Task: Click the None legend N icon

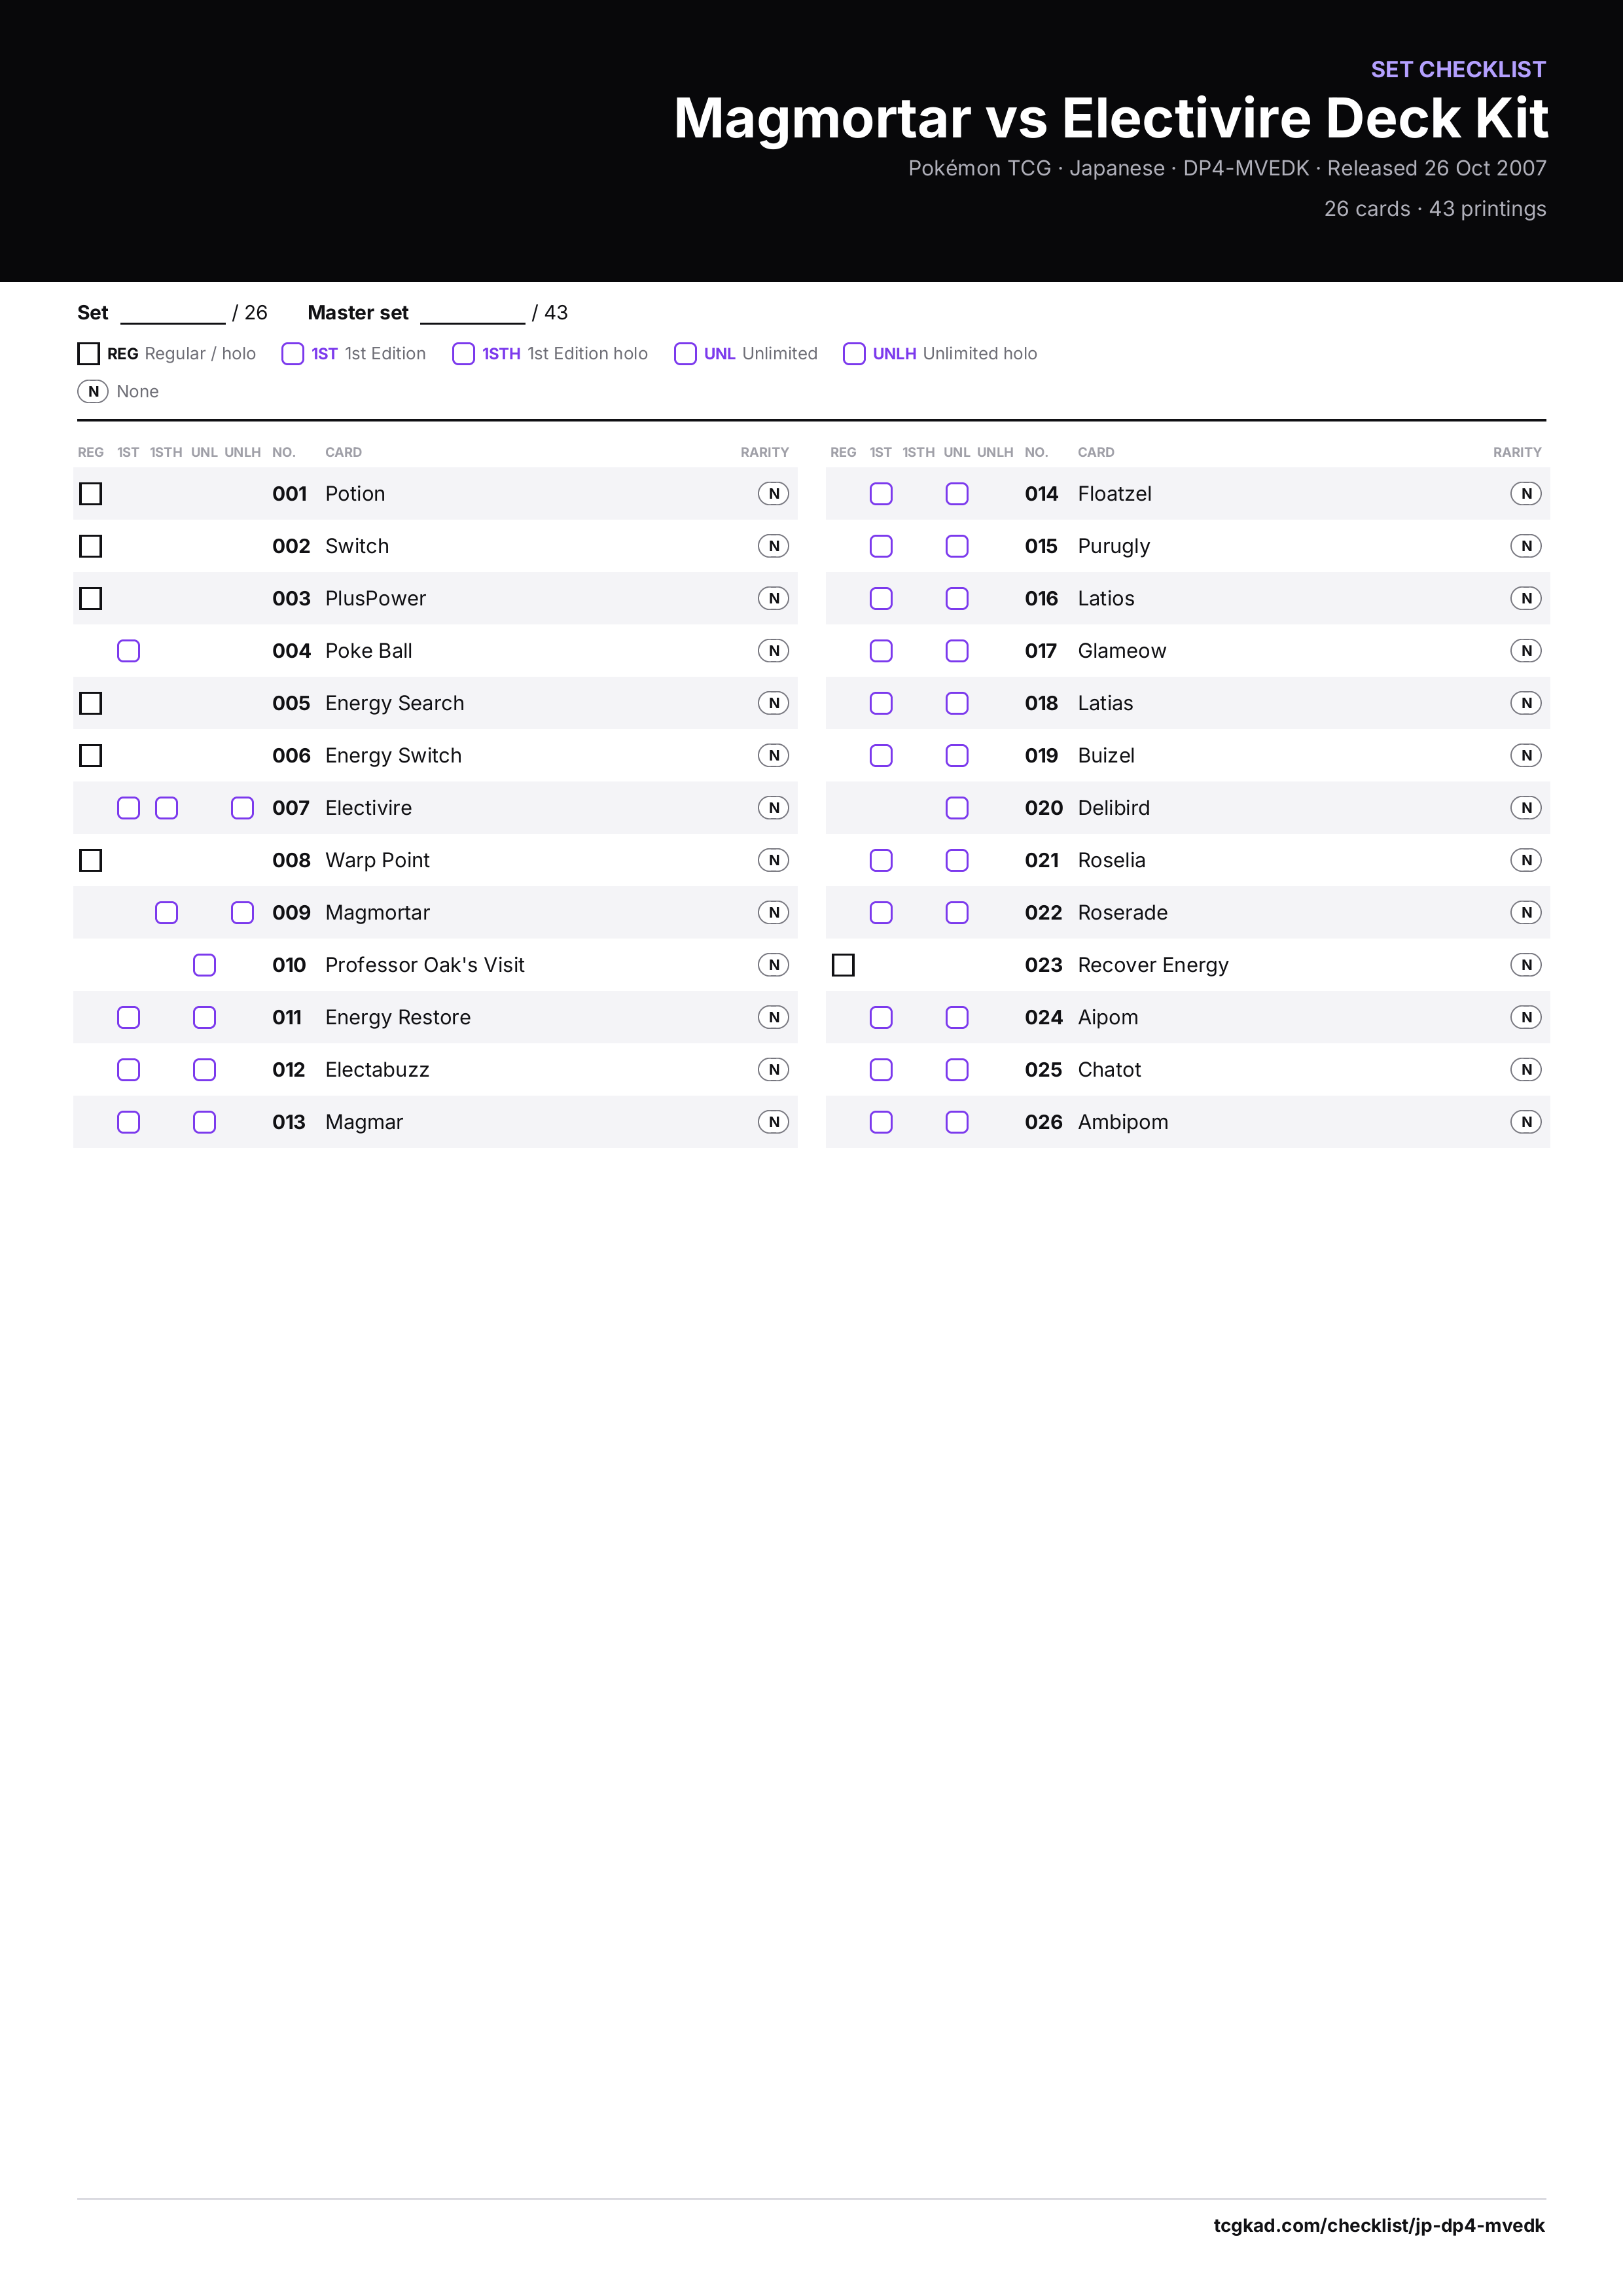Action: [x=93, y=392]
